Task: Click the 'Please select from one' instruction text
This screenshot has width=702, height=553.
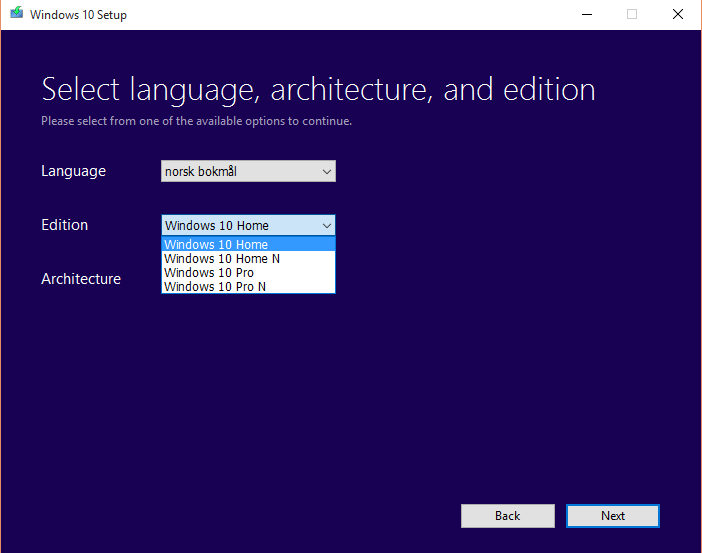Action: (197, 121)
